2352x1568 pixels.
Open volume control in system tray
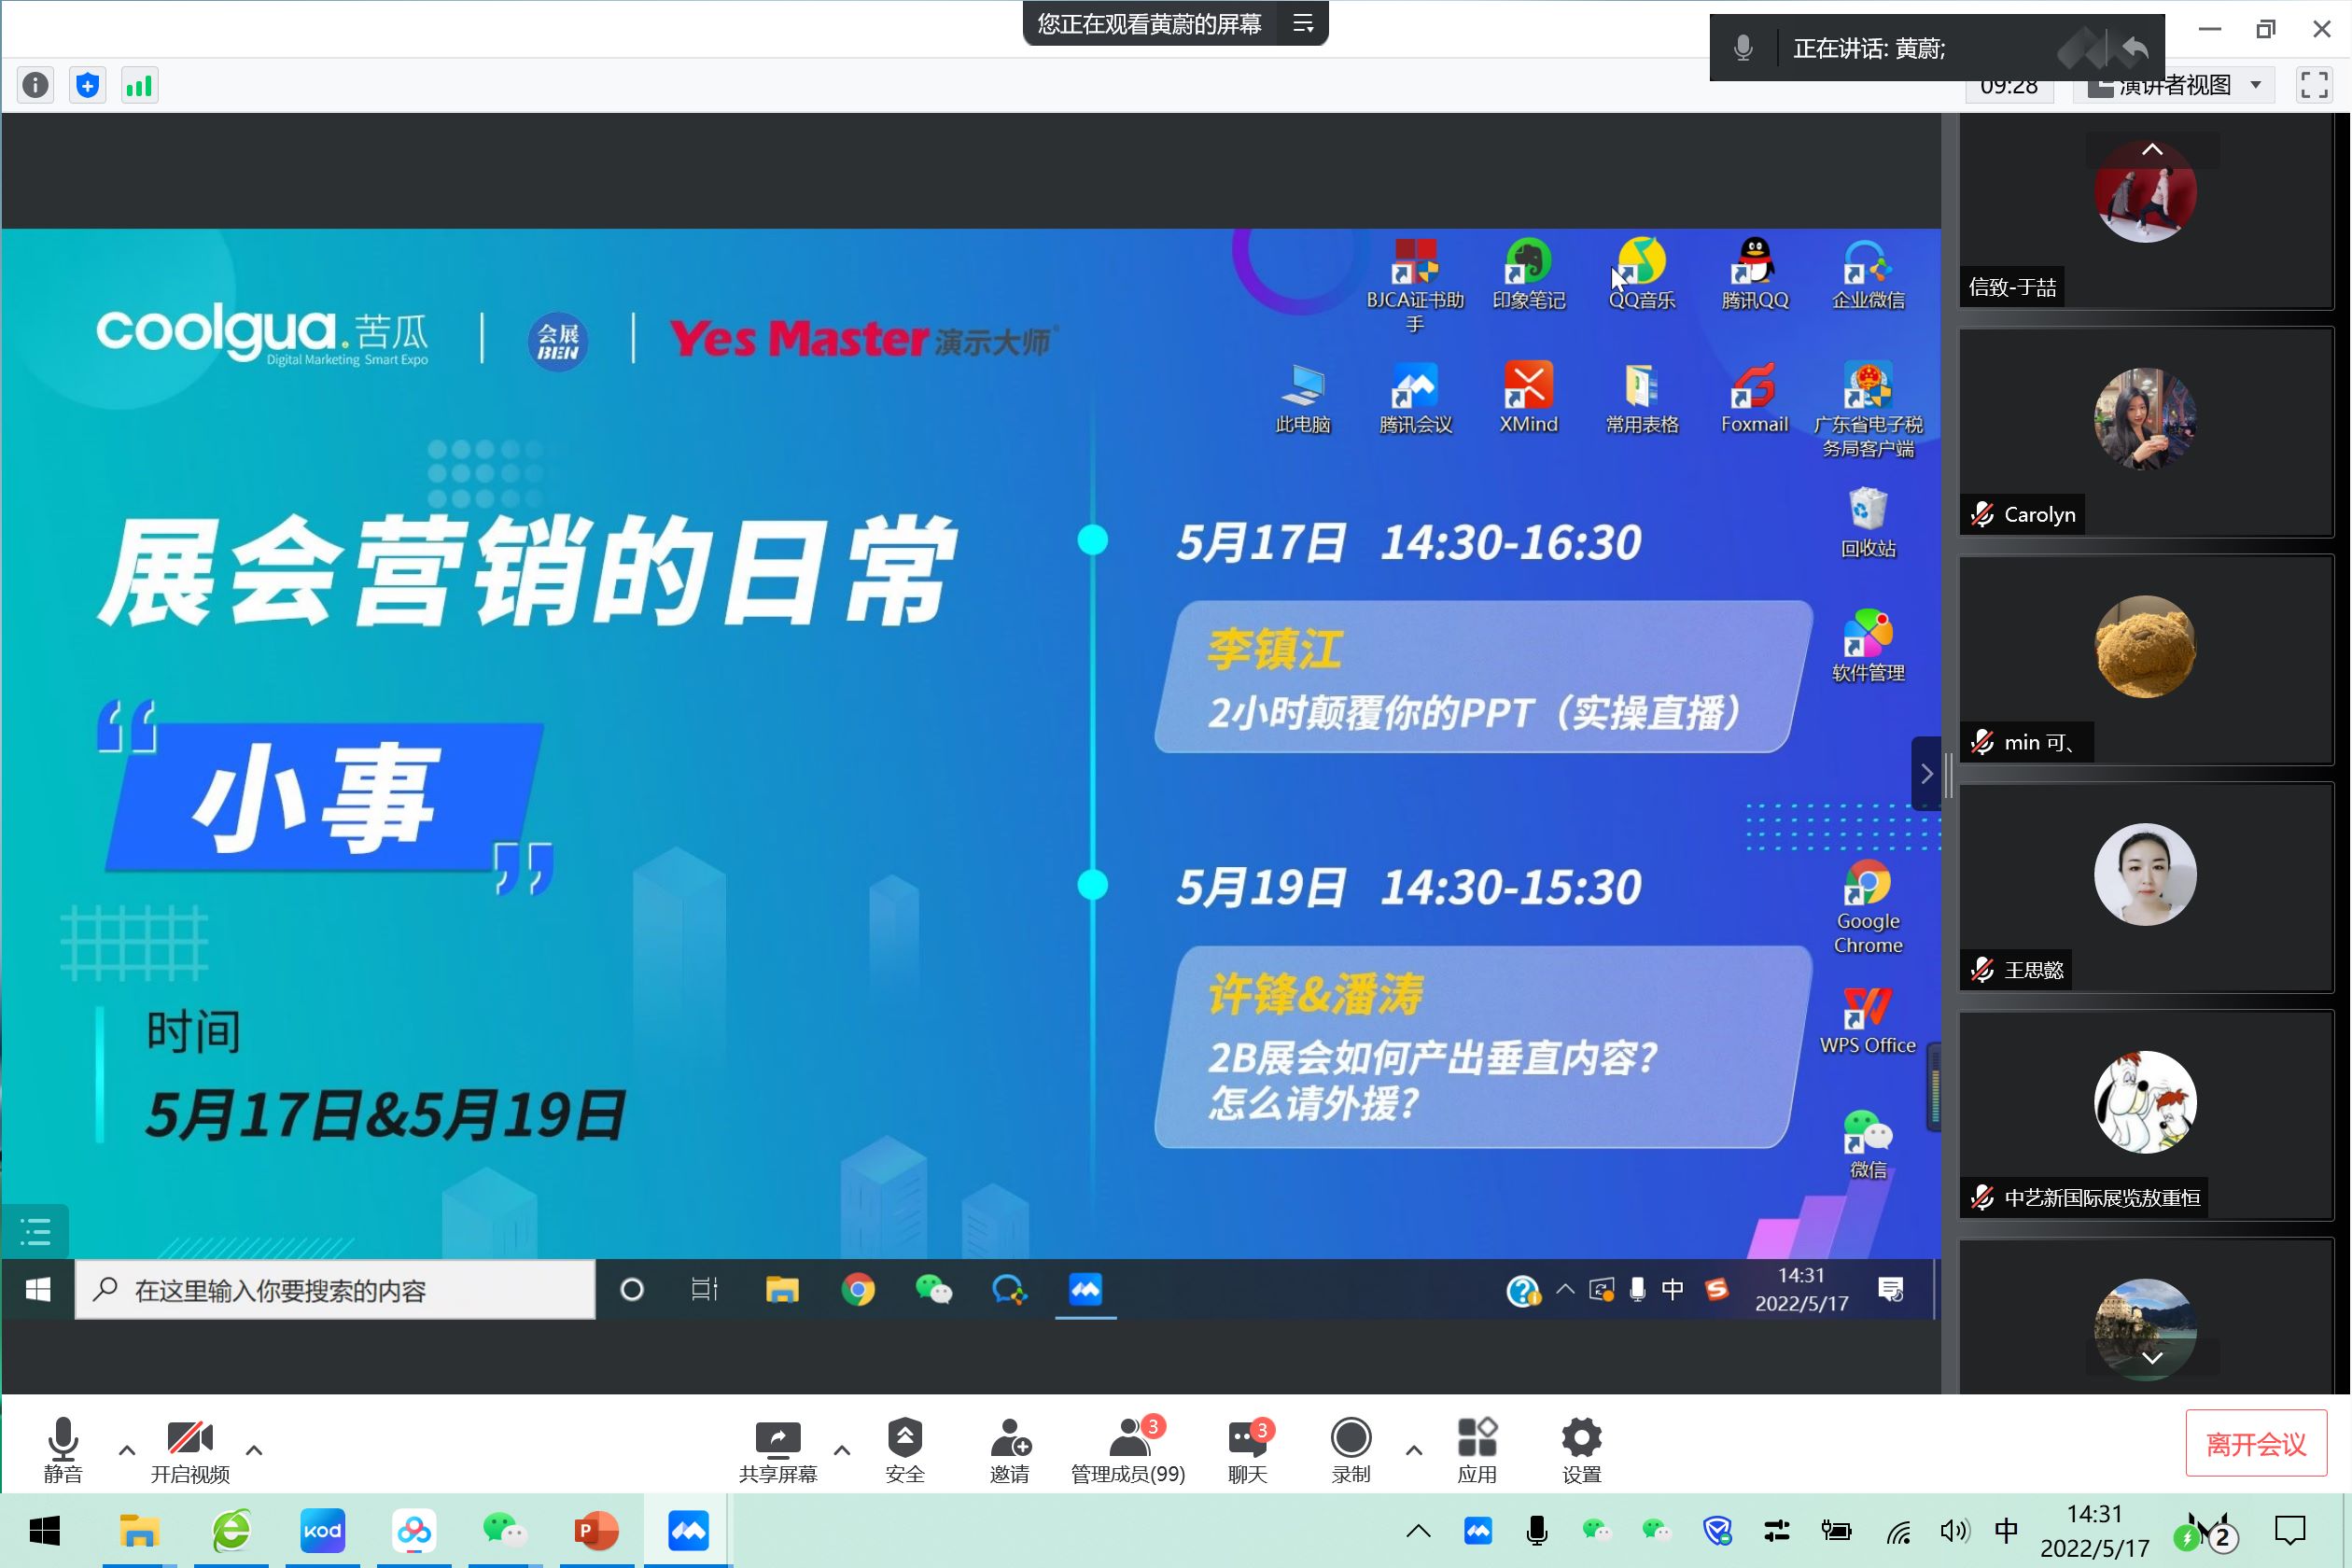coord(1953,1531)
